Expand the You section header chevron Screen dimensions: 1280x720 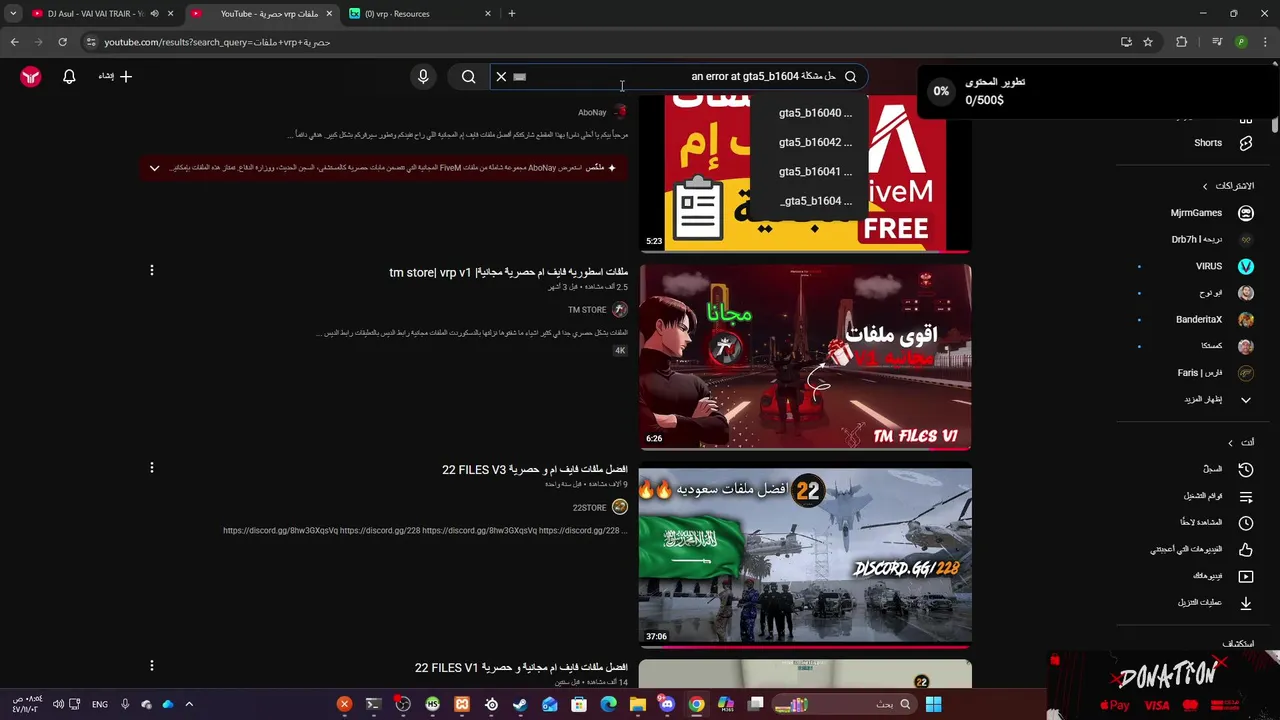coord(1231,443)
